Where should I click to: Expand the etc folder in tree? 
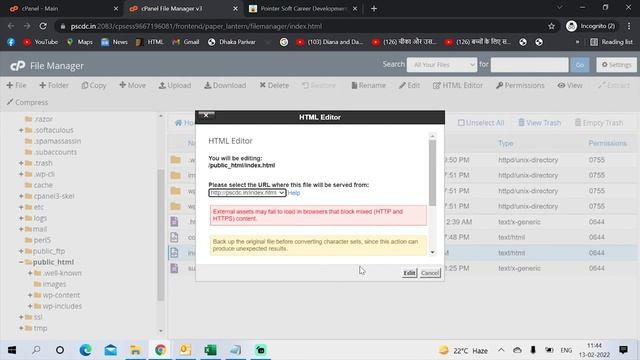click(x=21, y=207)
